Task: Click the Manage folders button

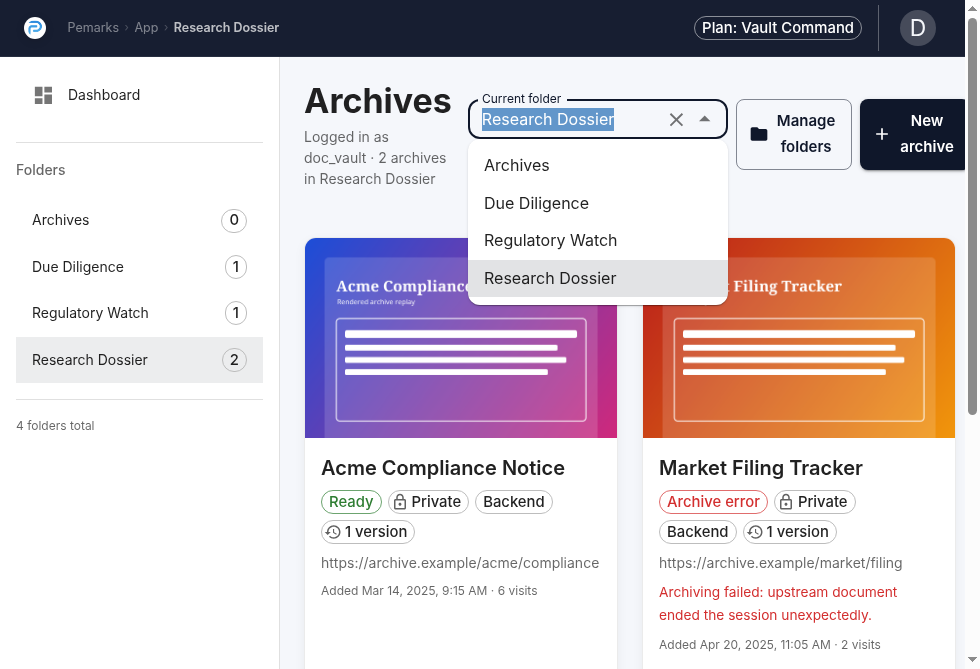Action: pyautogui.click(x=794, y=134)
